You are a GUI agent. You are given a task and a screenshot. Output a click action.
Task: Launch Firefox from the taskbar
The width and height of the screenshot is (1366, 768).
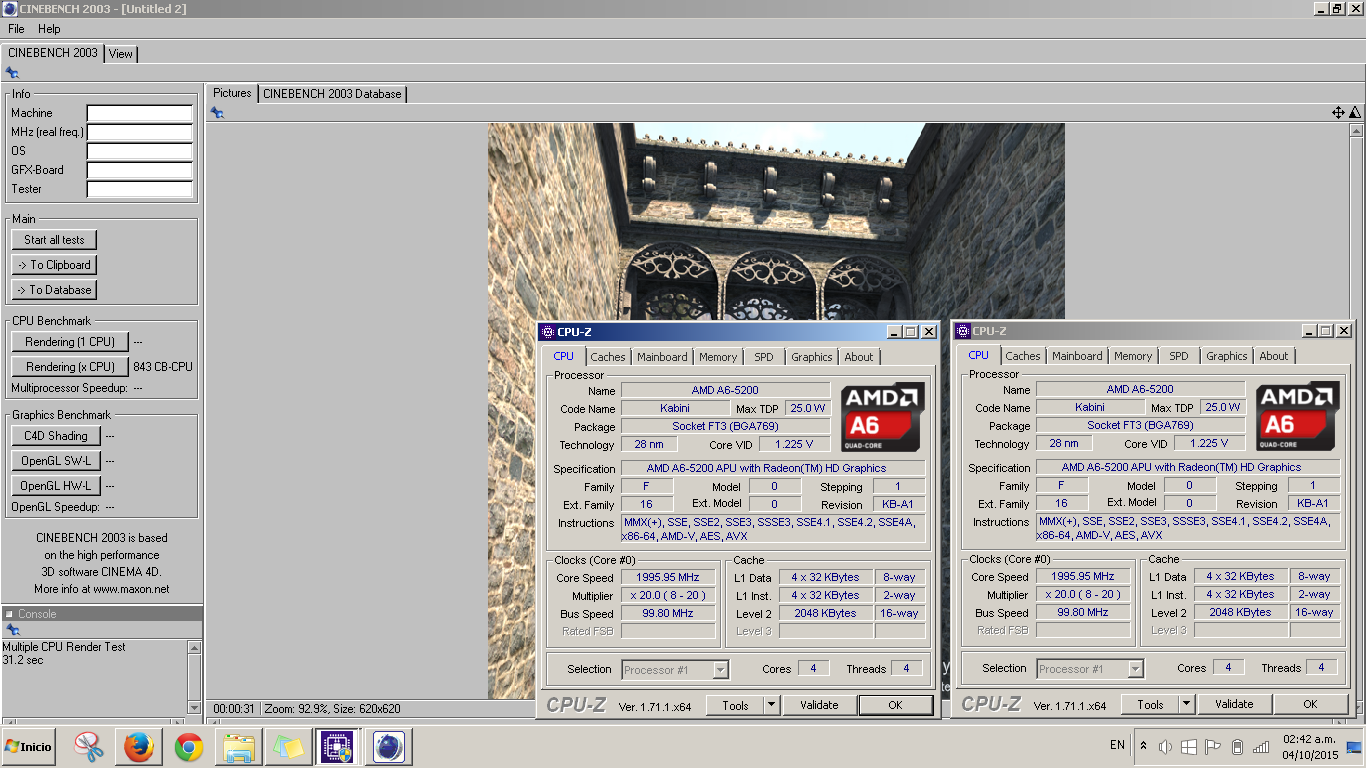pos(139,747)
